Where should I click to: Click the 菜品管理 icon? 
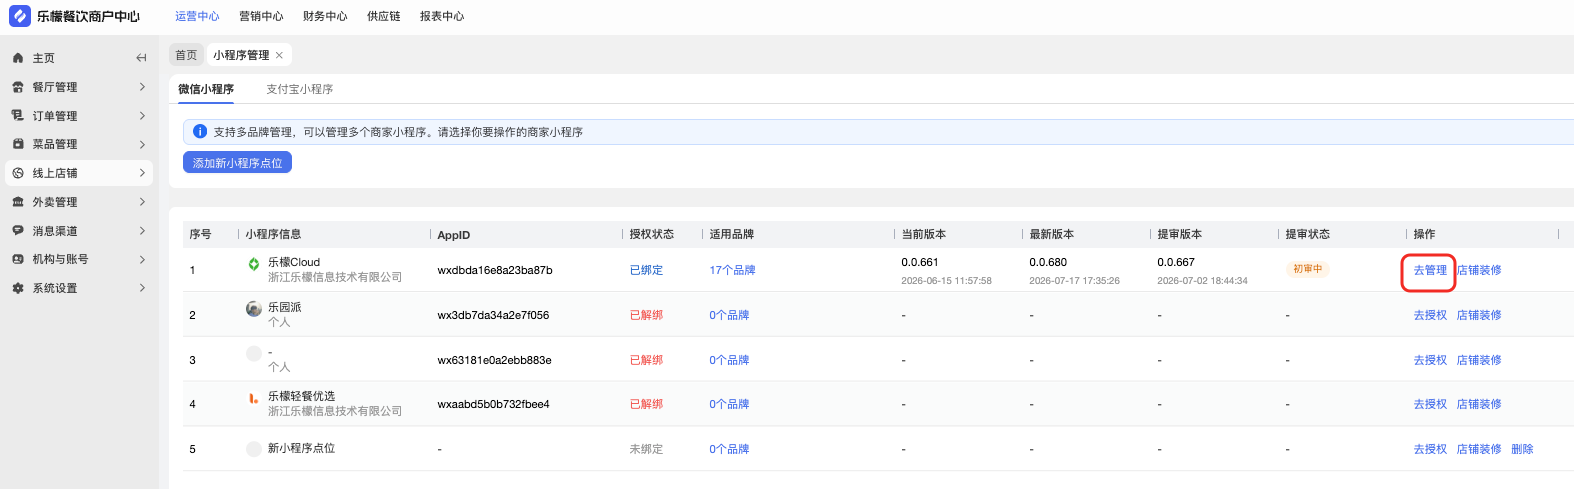point(18,144)
